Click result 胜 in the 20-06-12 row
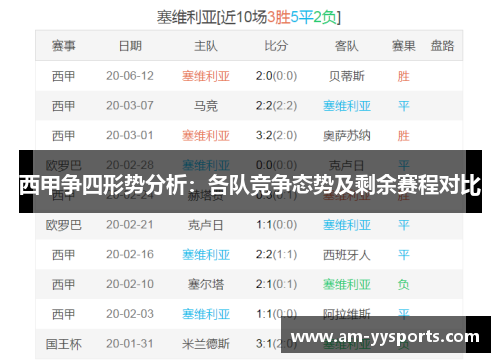The height and width of the screenshot is (362, 500). tap(403, 76)
